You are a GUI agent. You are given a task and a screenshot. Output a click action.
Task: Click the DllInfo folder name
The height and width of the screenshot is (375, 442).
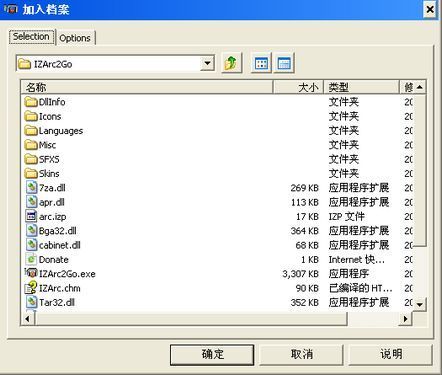pyautogui.click(x=52, y=102)
